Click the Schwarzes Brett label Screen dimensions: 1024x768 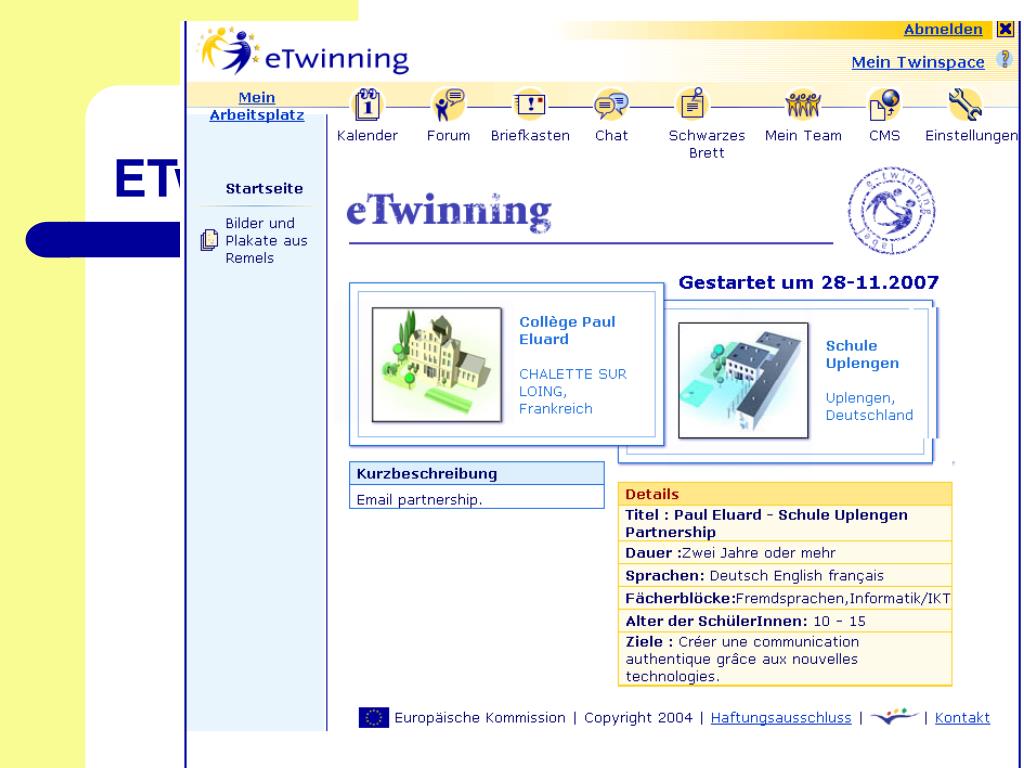click(707, 144)
